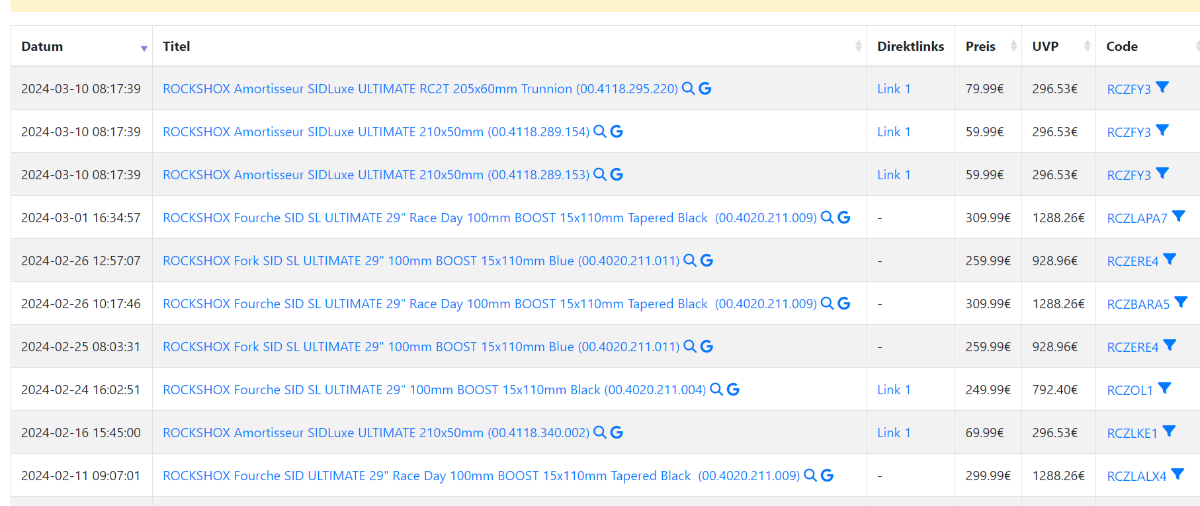Click filter icon beside code RCZBARA5

tap(1181, 302)
